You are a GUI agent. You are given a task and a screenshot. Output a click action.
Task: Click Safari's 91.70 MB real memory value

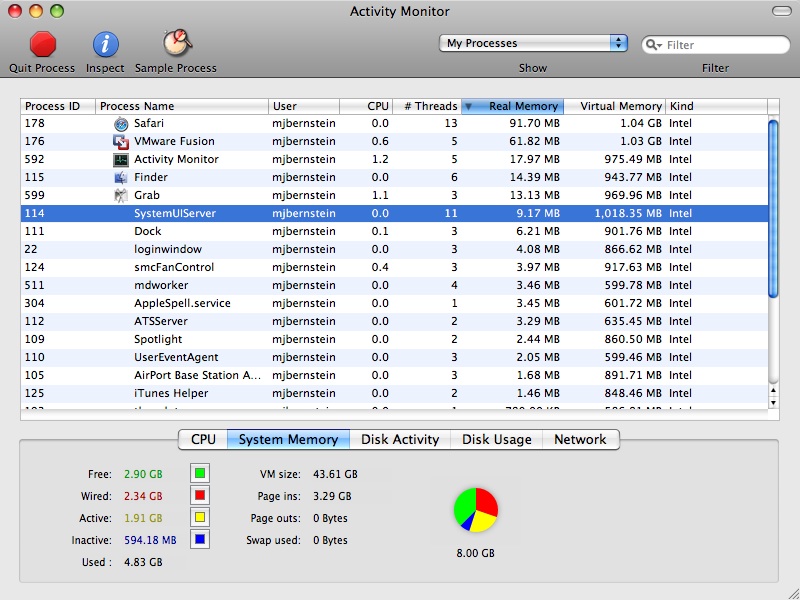[x=534, y=123]
